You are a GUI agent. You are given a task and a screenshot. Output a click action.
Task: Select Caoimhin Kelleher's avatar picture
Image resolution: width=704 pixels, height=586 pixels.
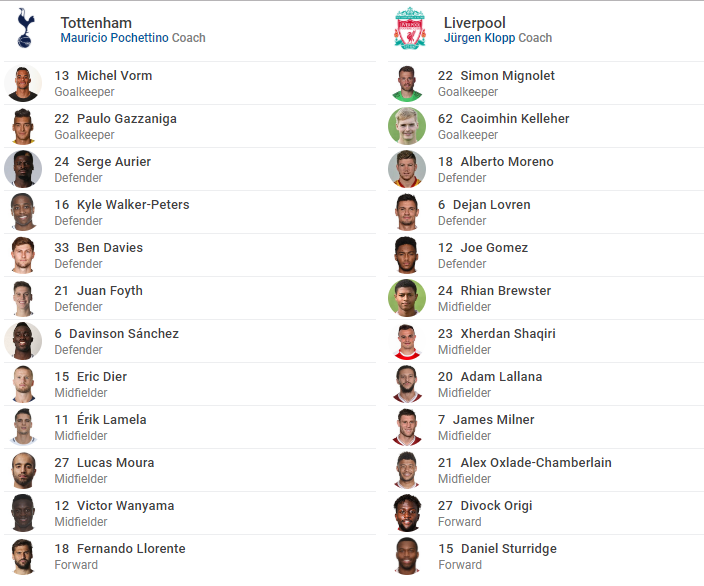coord(407,127)
